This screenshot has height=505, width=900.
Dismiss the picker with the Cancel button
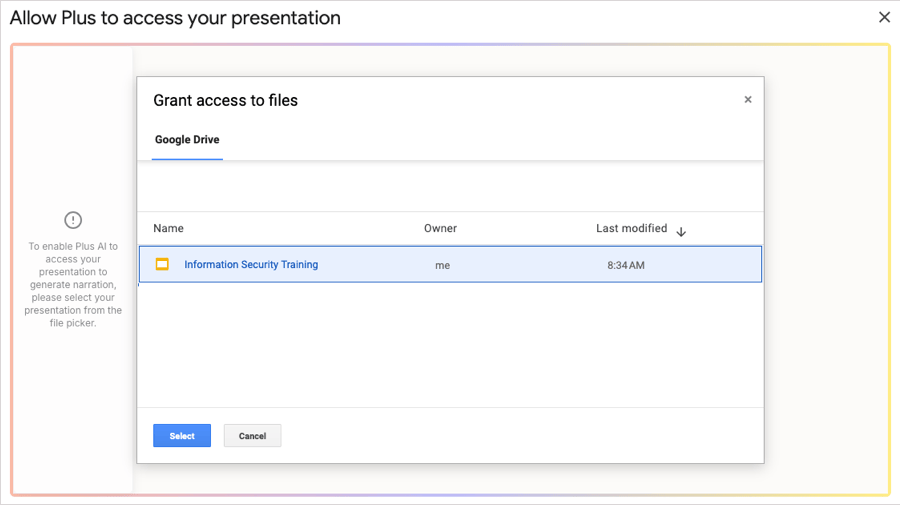[252, 436]
